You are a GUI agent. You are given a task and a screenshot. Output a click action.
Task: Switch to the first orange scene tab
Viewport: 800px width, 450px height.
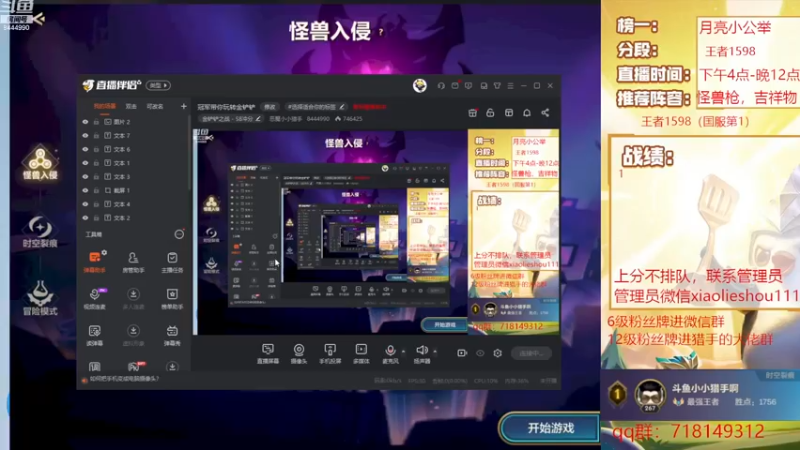(105, 106)
